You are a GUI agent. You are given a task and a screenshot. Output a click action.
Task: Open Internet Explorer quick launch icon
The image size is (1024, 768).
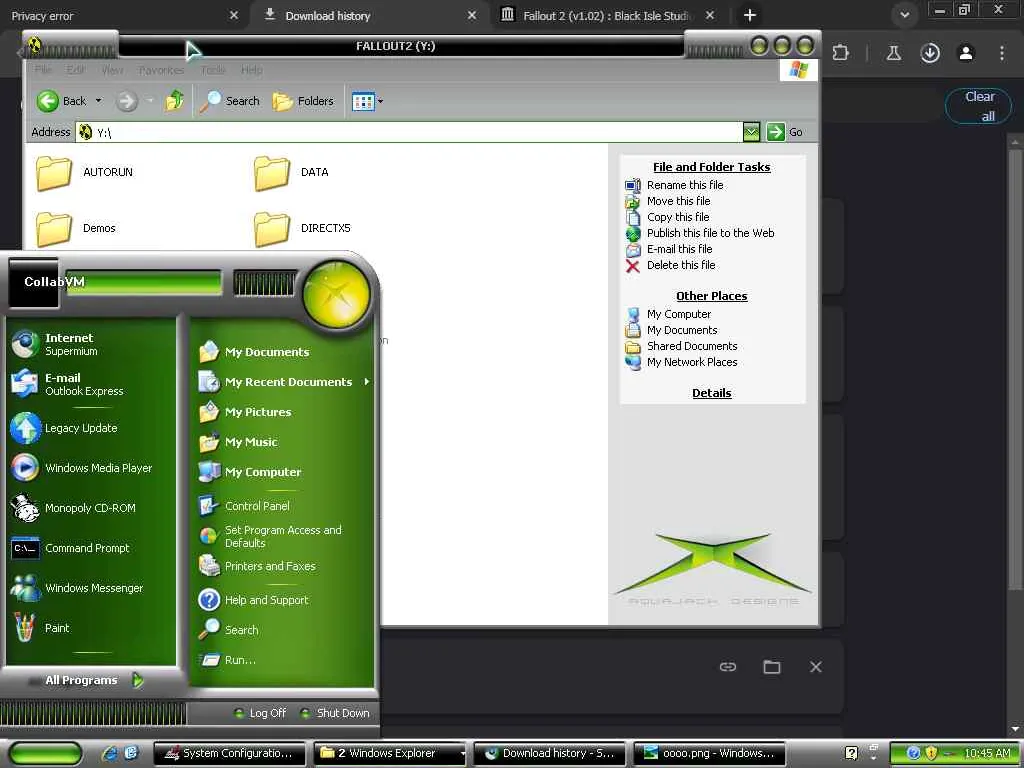110,753
